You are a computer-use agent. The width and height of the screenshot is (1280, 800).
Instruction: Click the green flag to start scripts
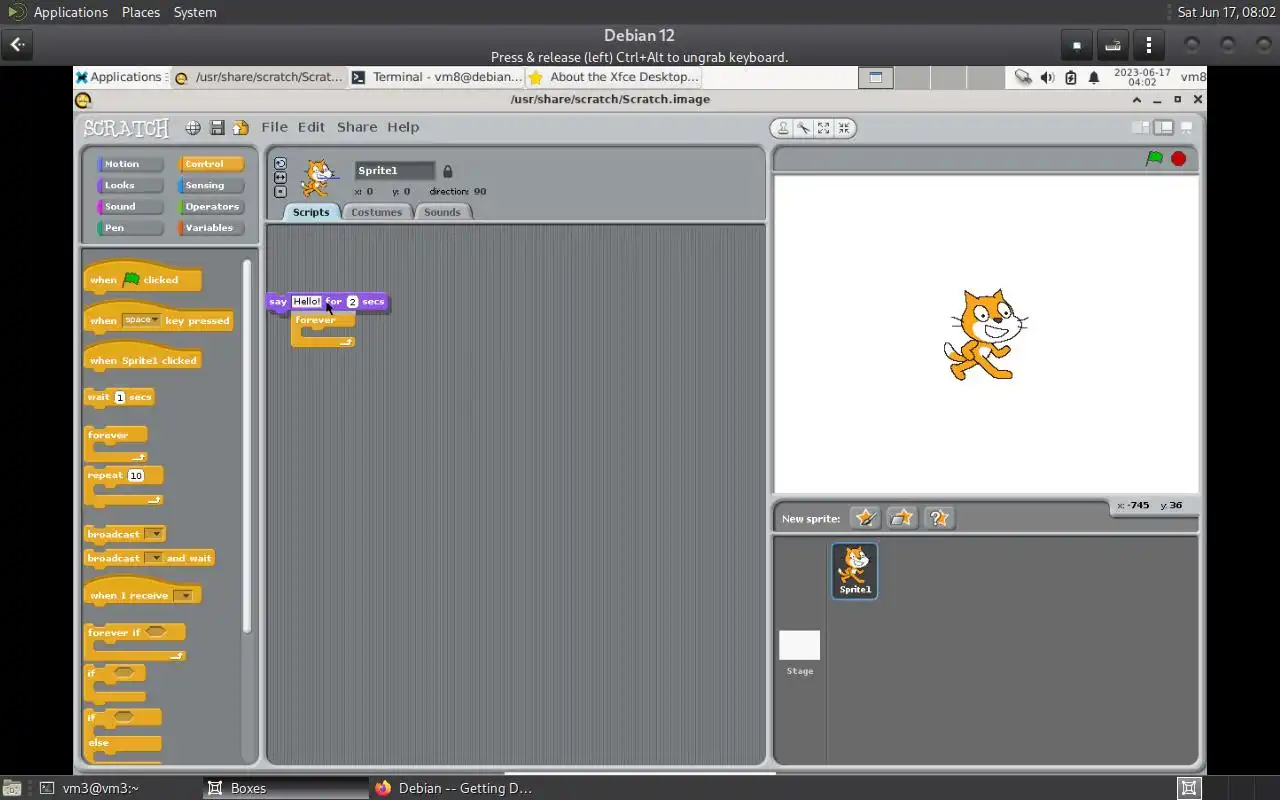pyautogui.click(x=1154, y=158)
